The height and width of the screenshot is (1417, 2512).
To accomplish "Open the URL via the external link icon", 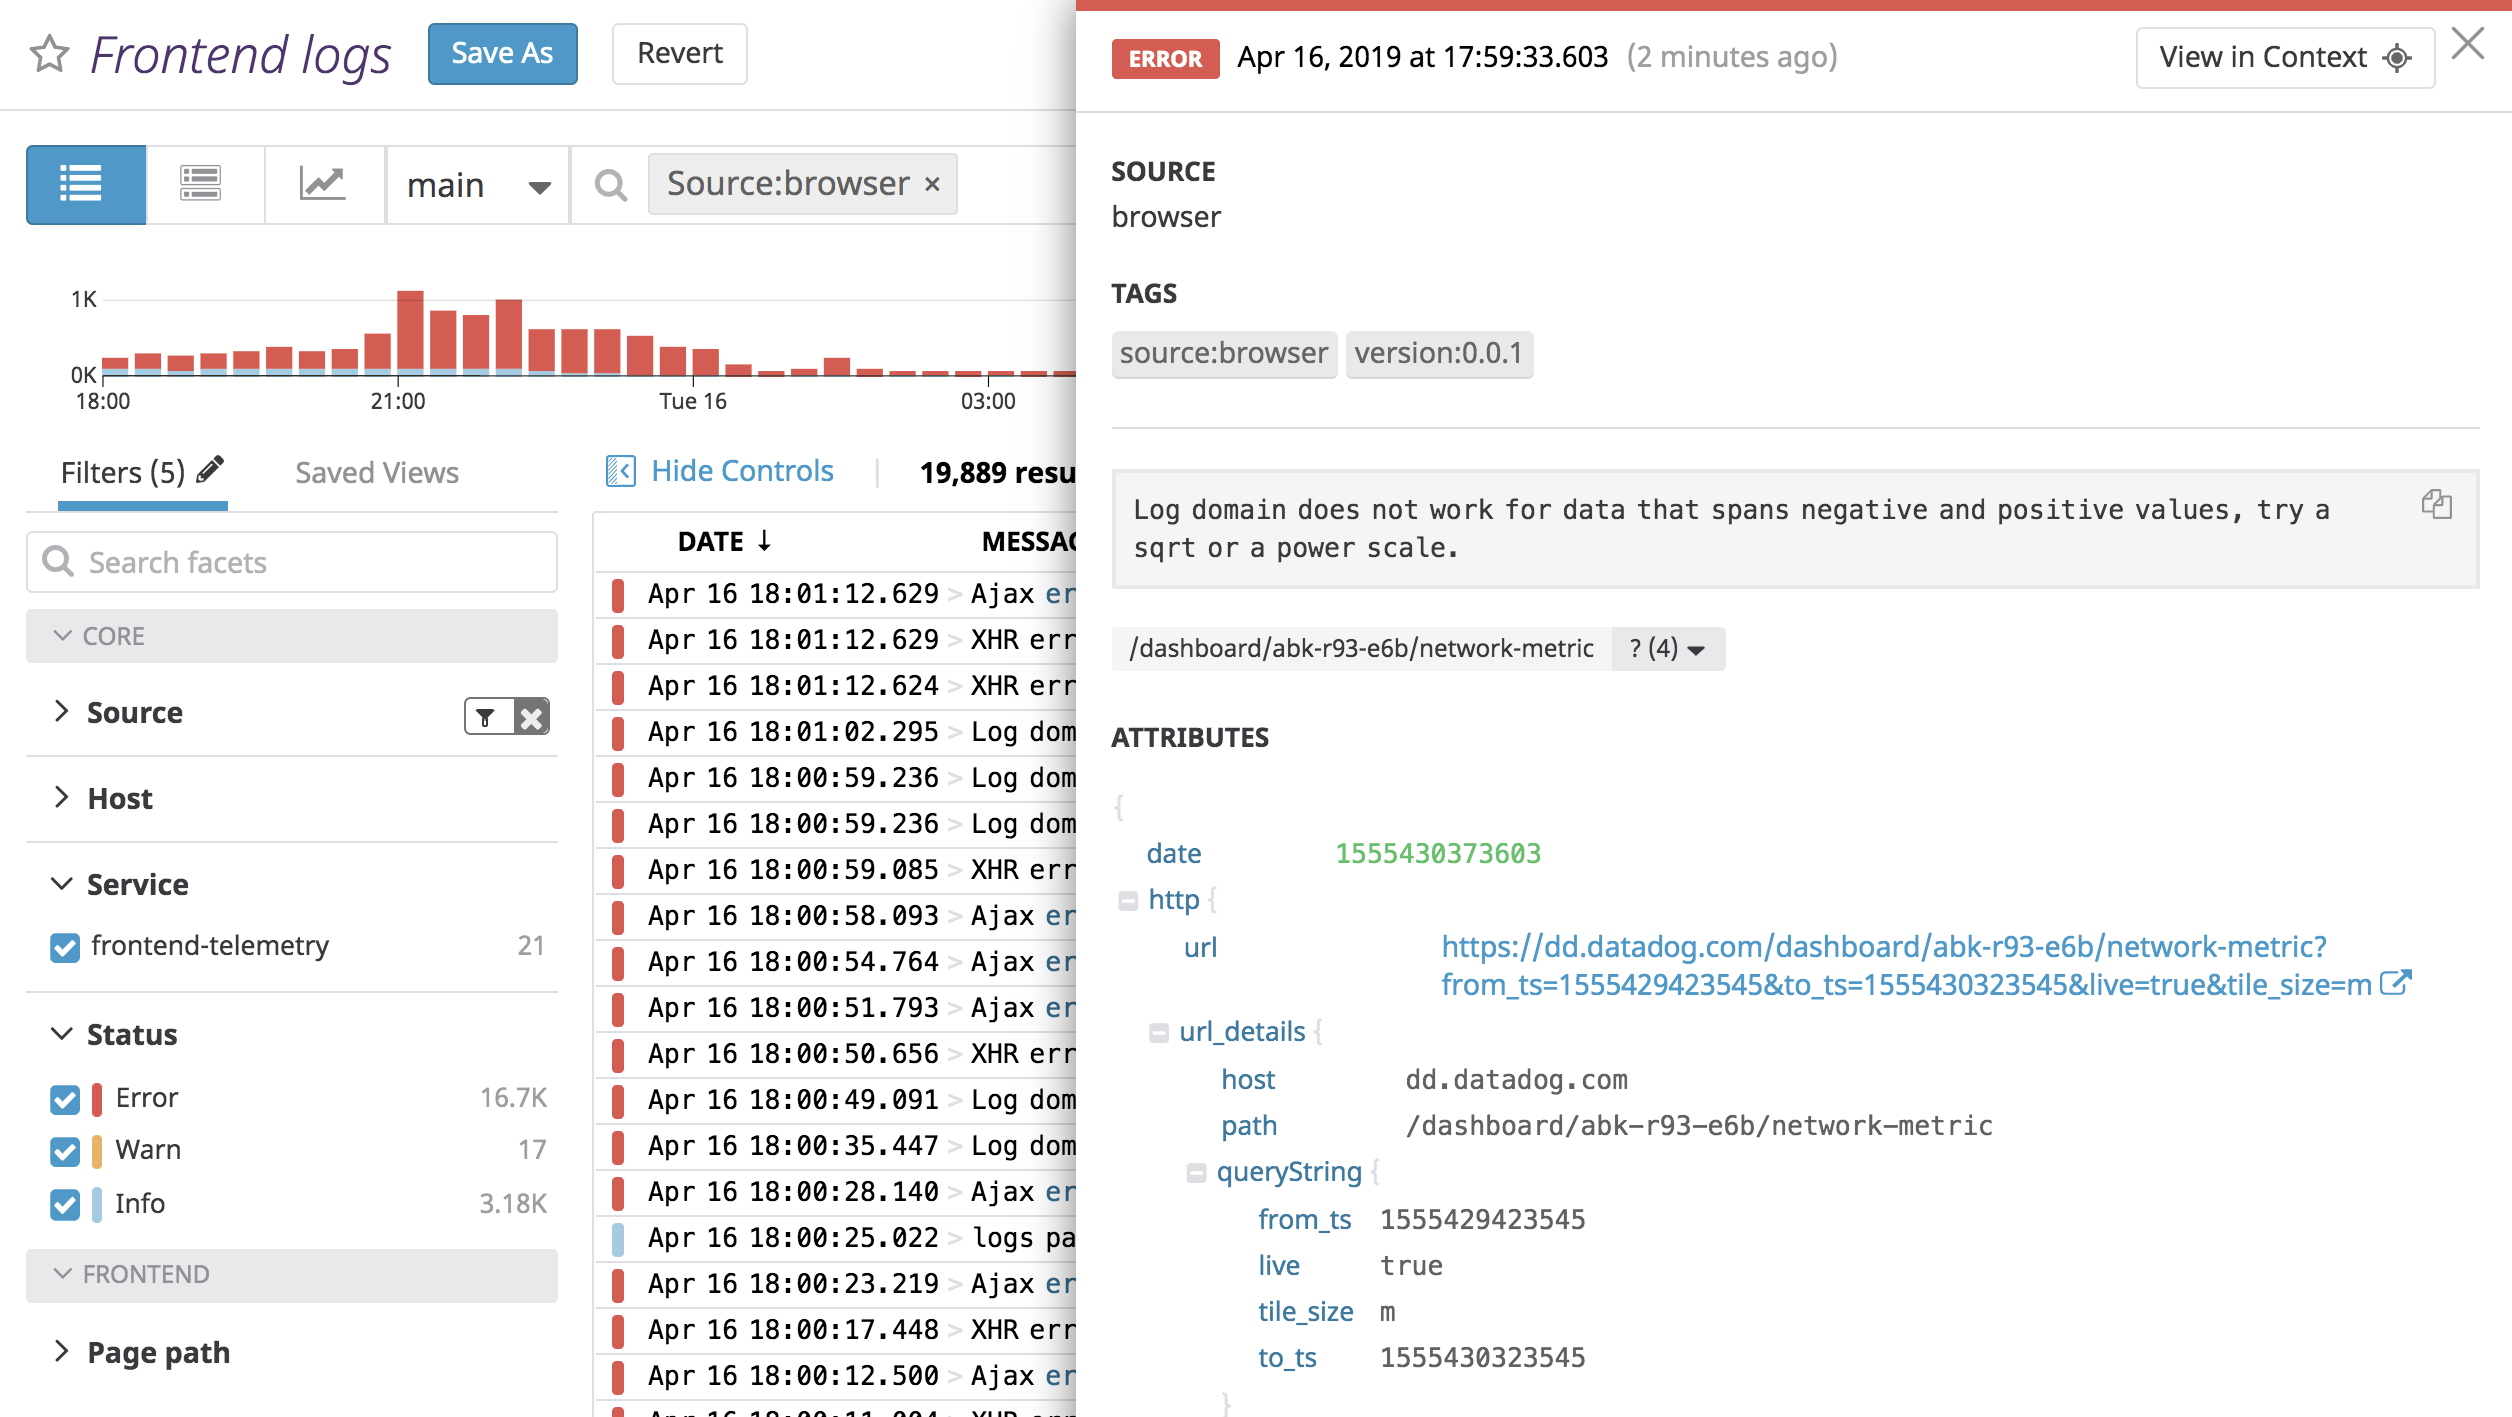I will coord(2396,984).
